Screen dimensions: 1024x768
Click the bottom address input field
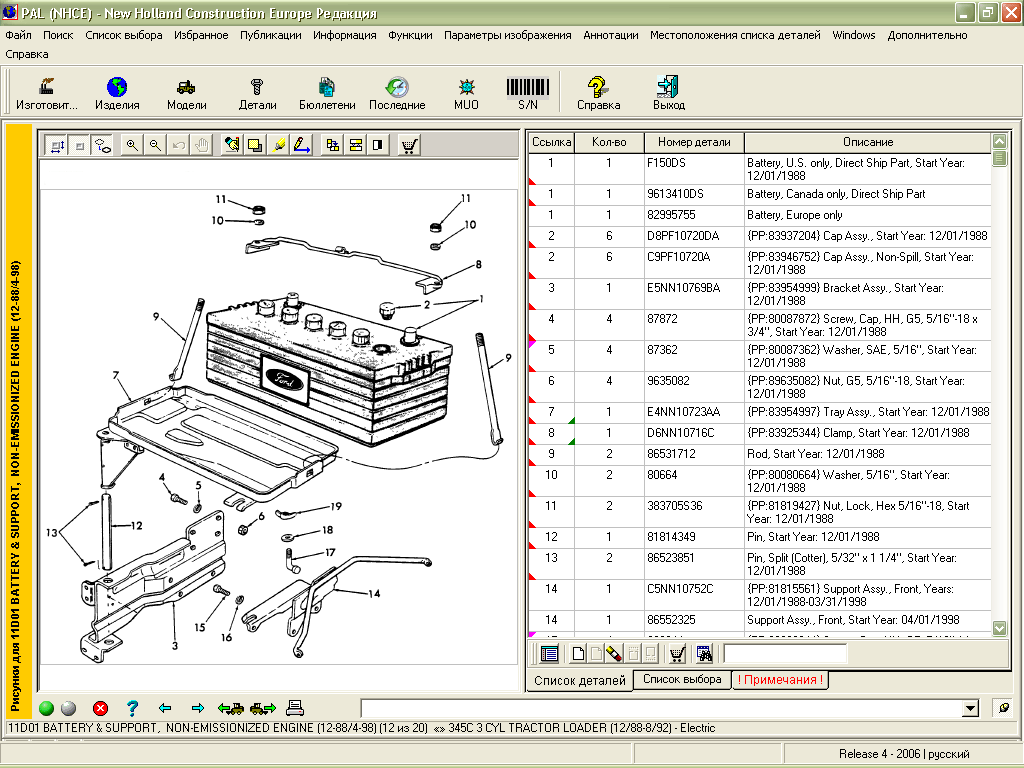pyautogui.click(x=662, y=709)
